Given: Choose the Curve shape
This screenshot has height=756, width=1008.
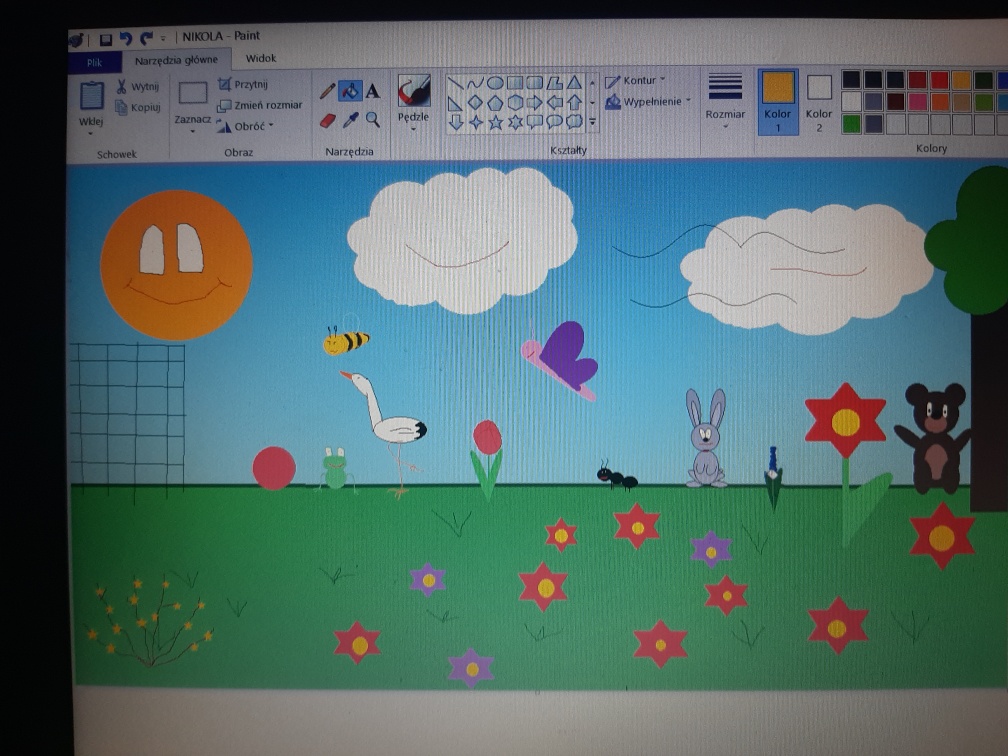Looking at the screenshot, I should coord(475,83).
